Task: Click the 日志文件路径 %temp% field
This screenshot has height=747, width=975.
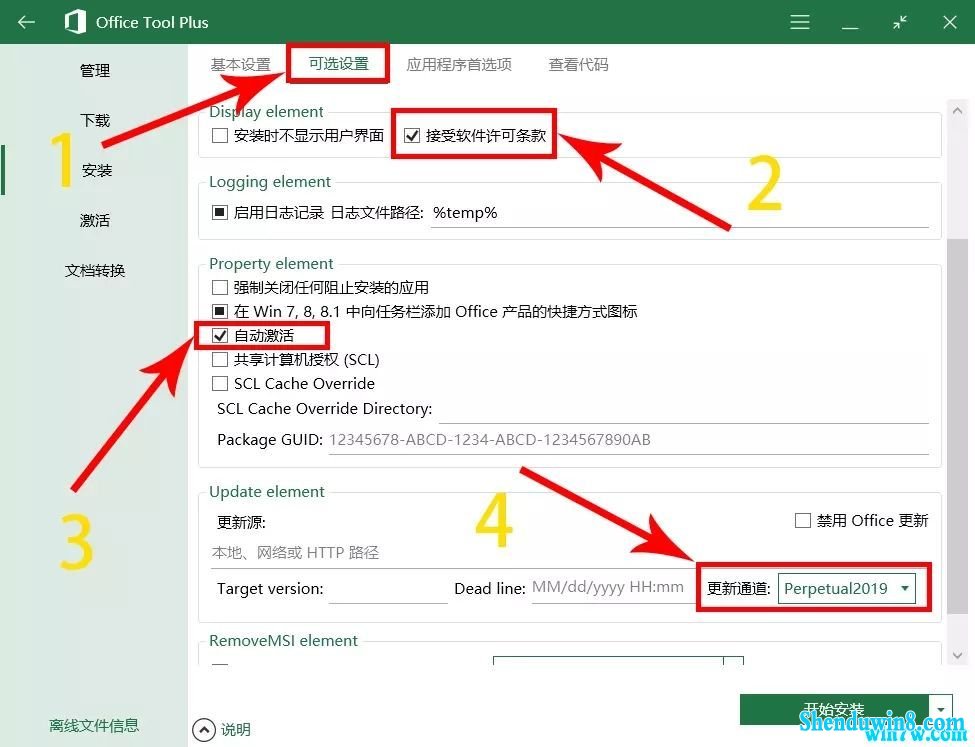Action: [680, 213]
